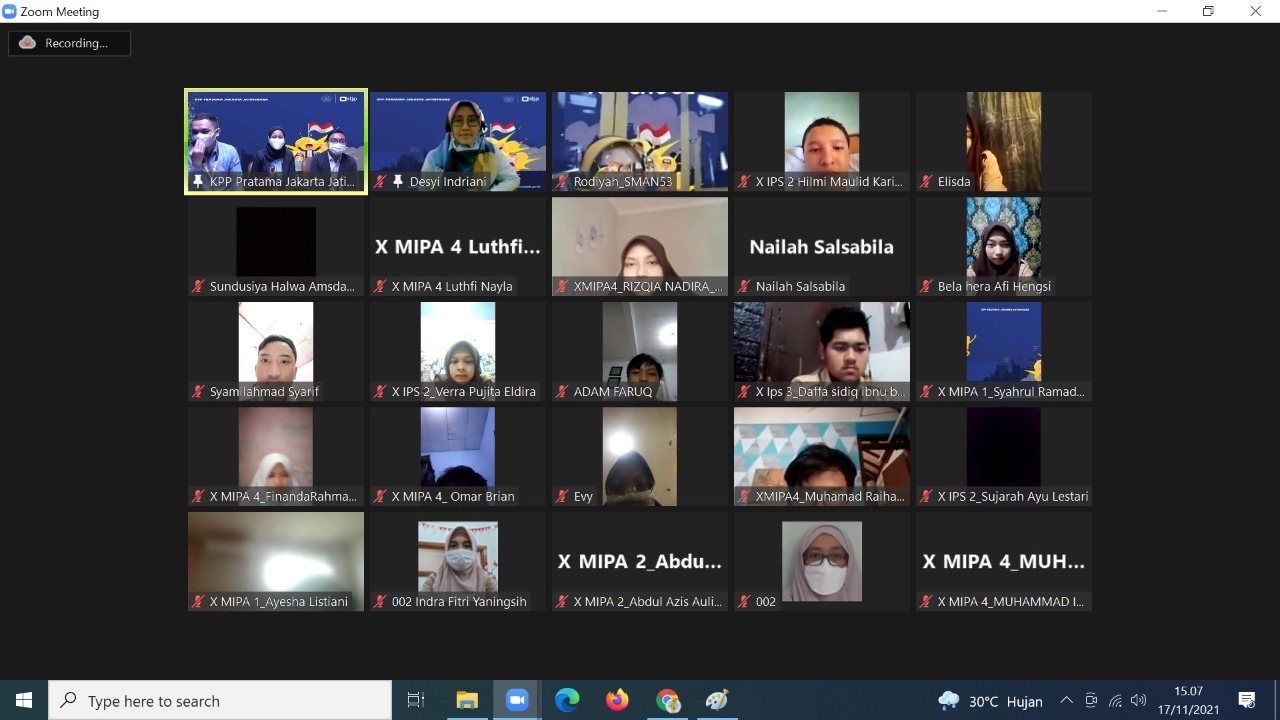Select the Rodiyan_SMAN53 video tile
This screenshot has width=1280, height=720.
click(640, 141)
